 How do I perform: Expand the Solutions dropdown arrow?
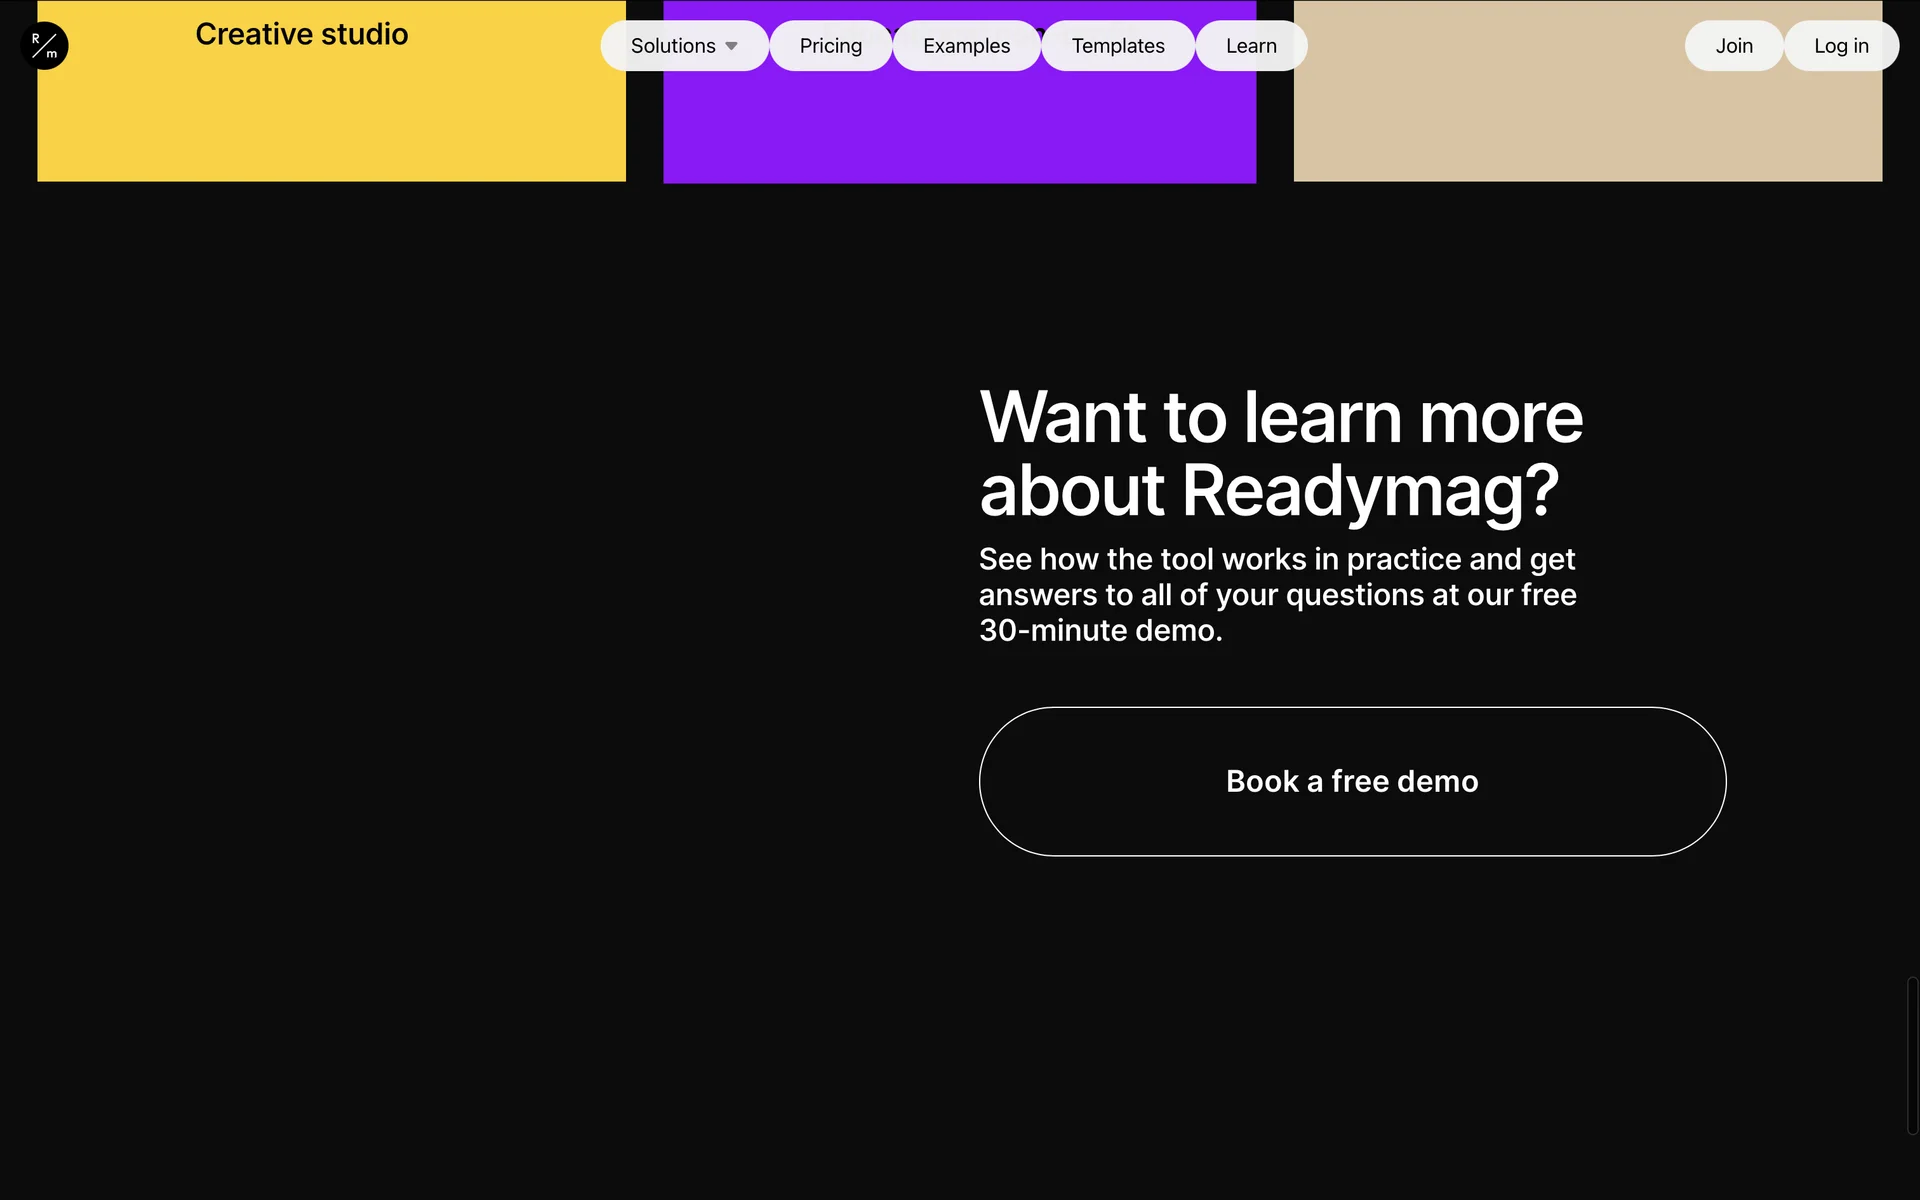coord(731,46)
